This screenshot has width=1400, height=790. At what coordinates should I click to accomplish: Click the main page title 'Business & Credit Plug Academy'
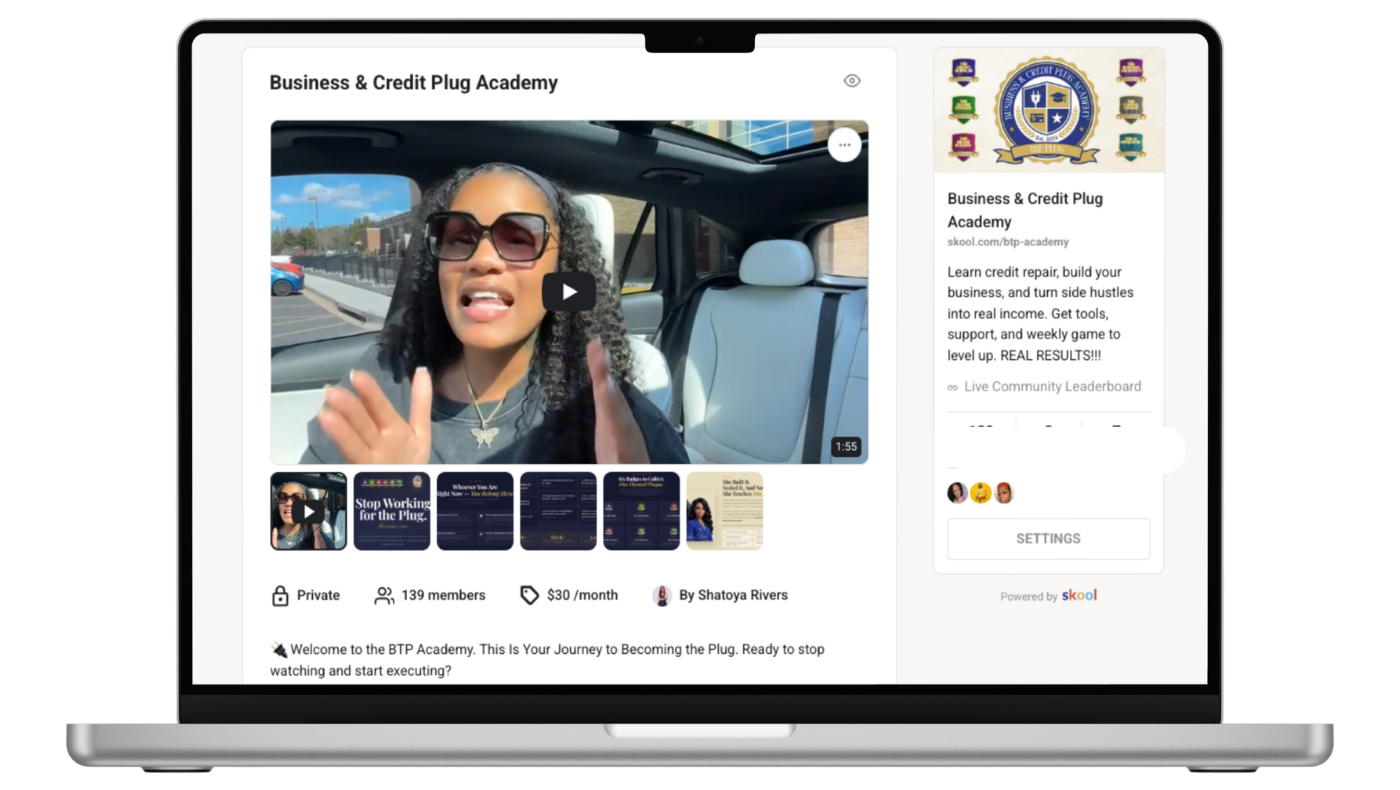coord(414,83)
